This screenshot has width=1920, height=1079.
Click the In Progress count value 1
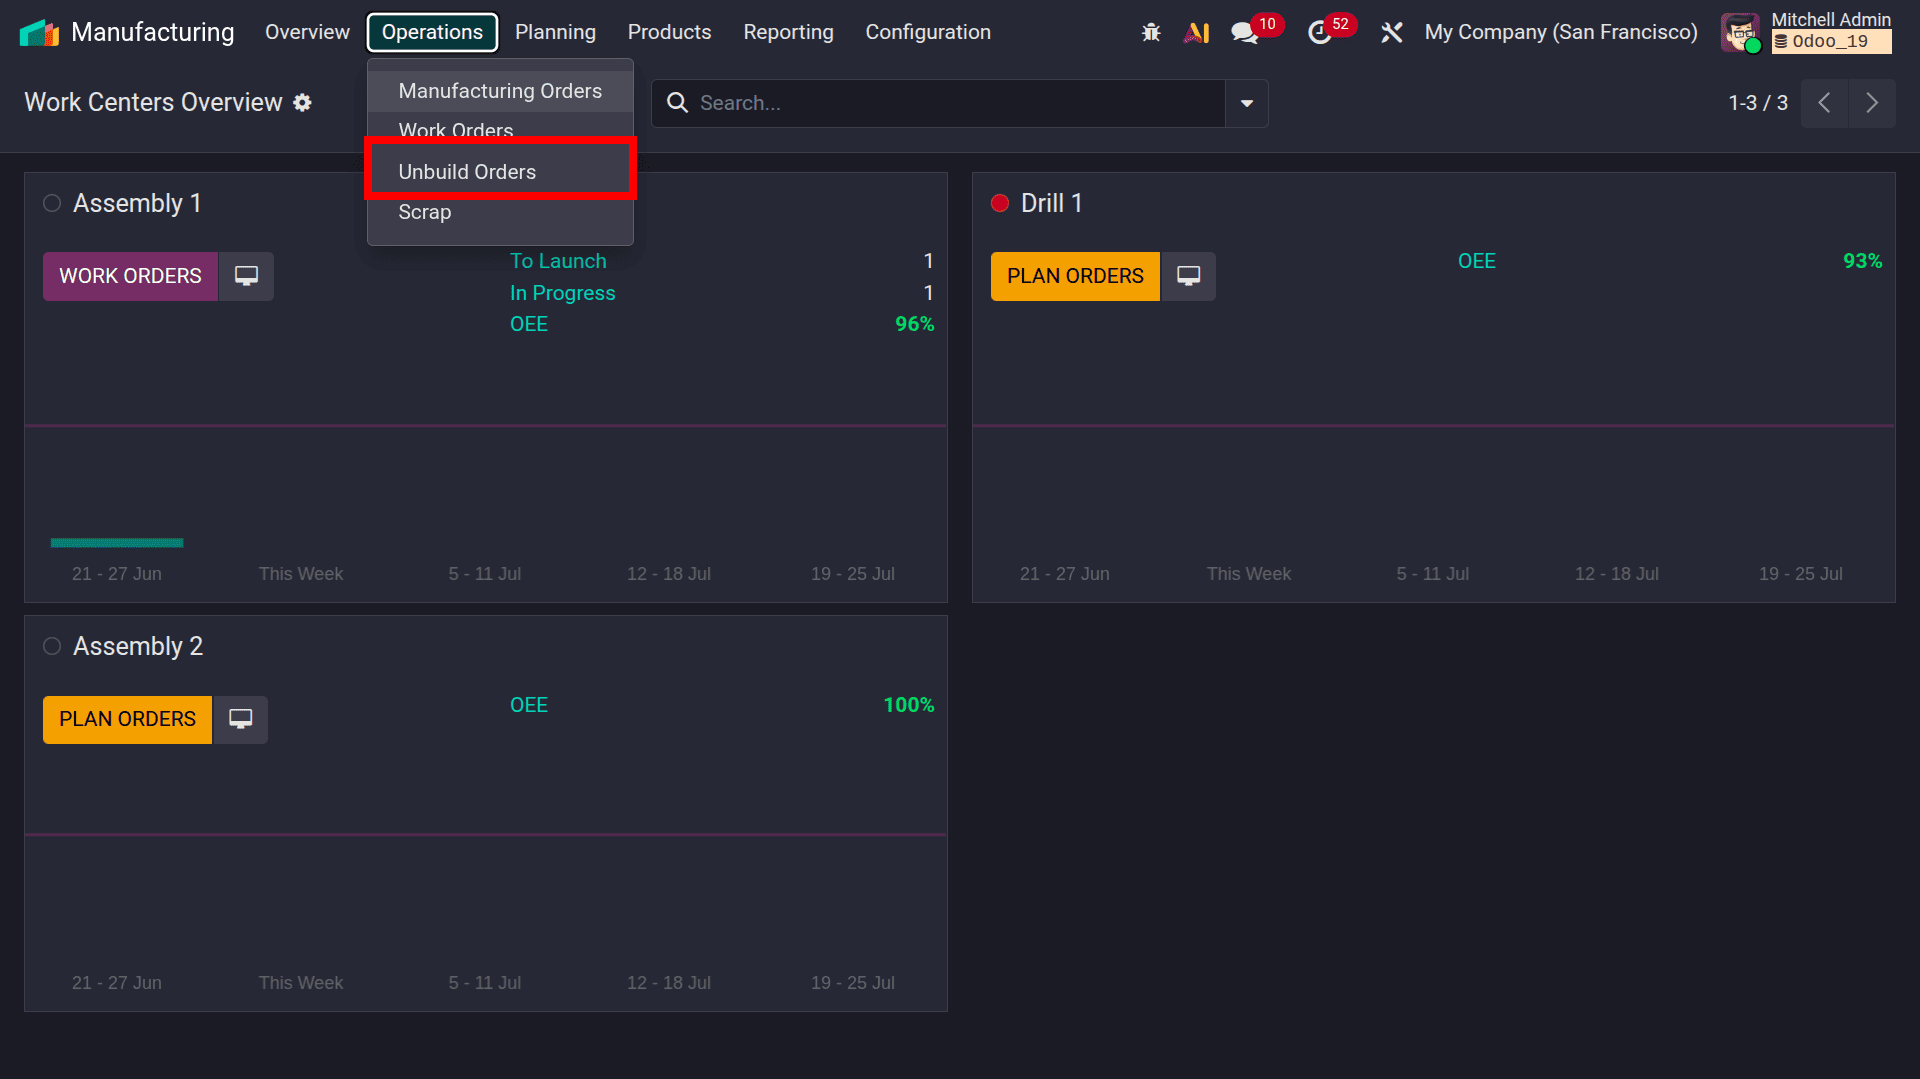[x=928, y=293]
